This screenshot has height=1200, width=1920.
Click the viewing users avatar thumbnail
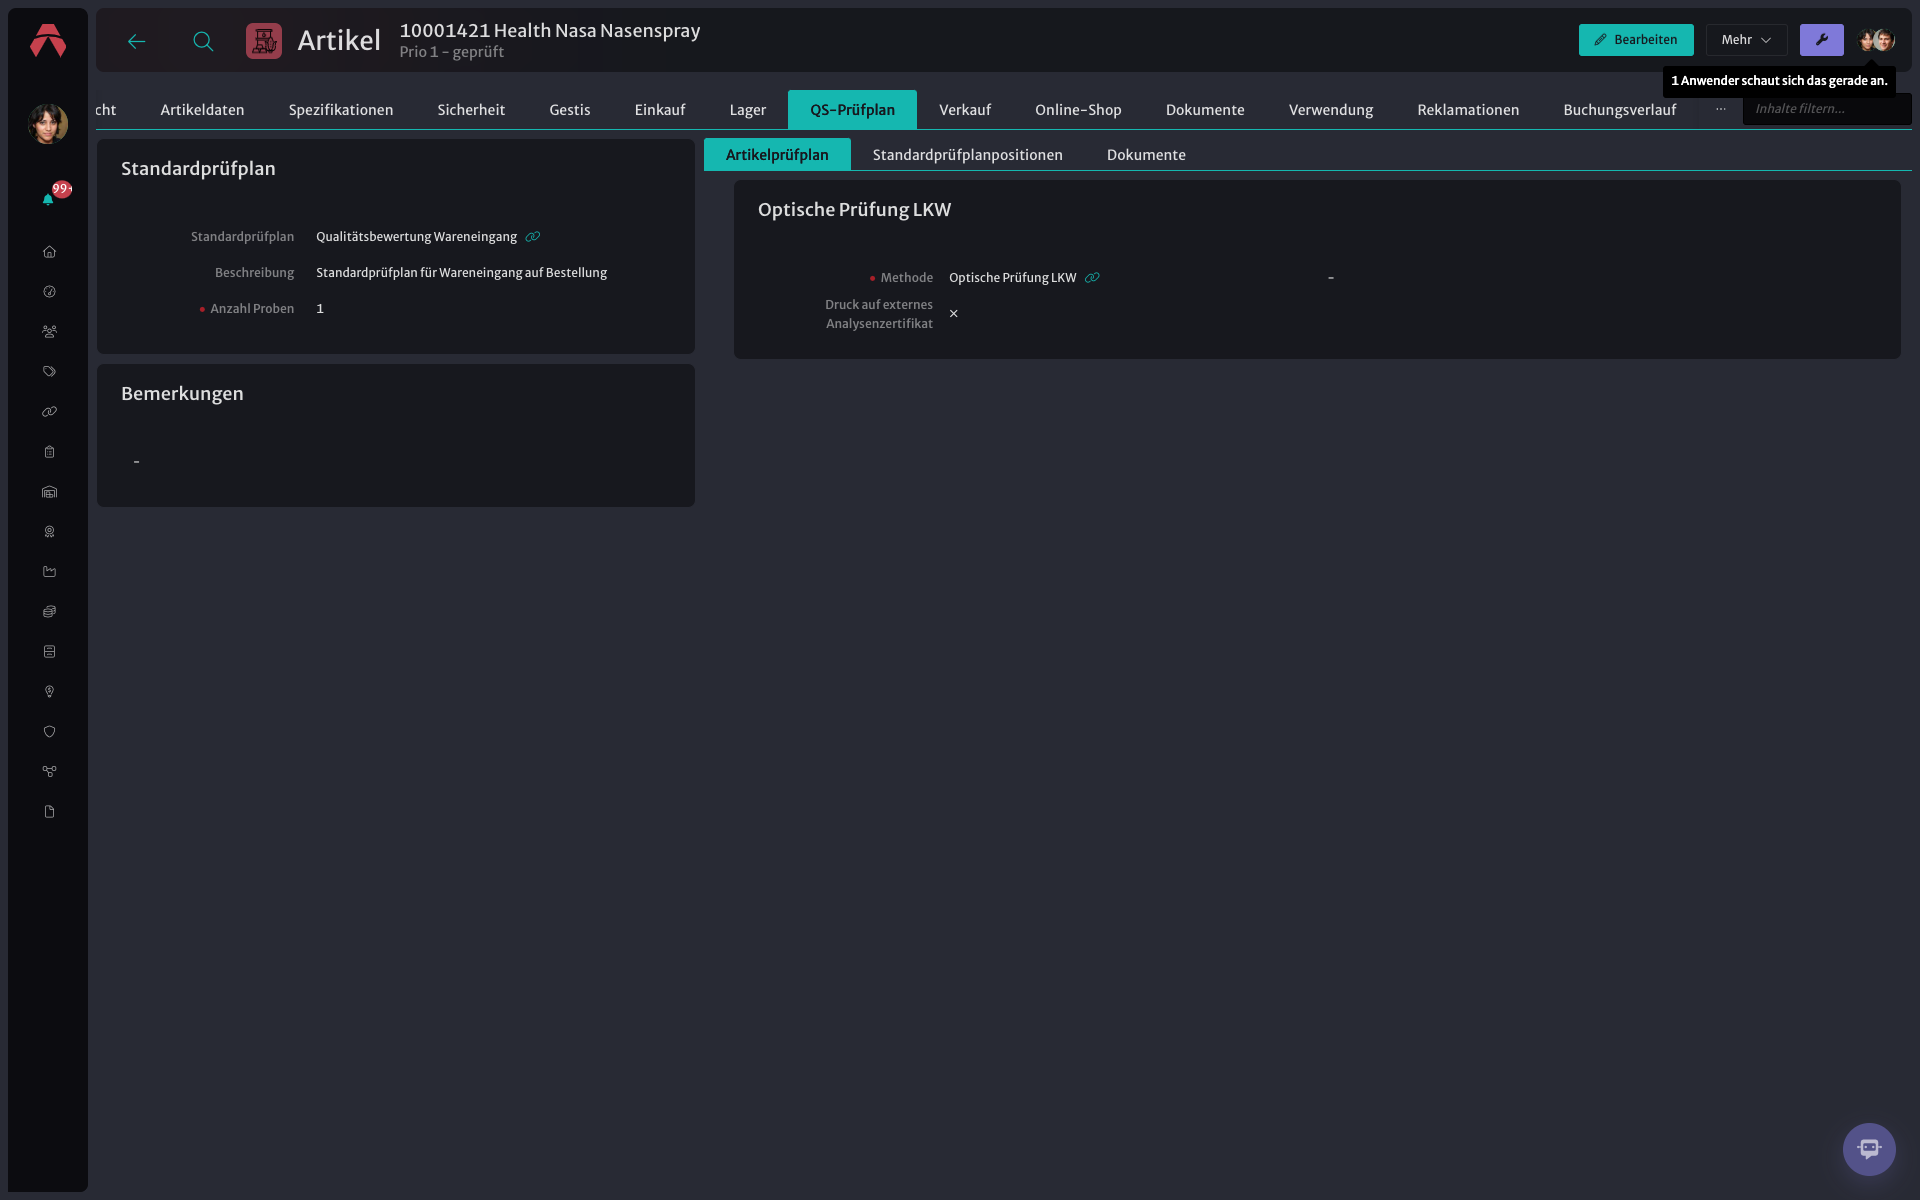(1876, 40)
